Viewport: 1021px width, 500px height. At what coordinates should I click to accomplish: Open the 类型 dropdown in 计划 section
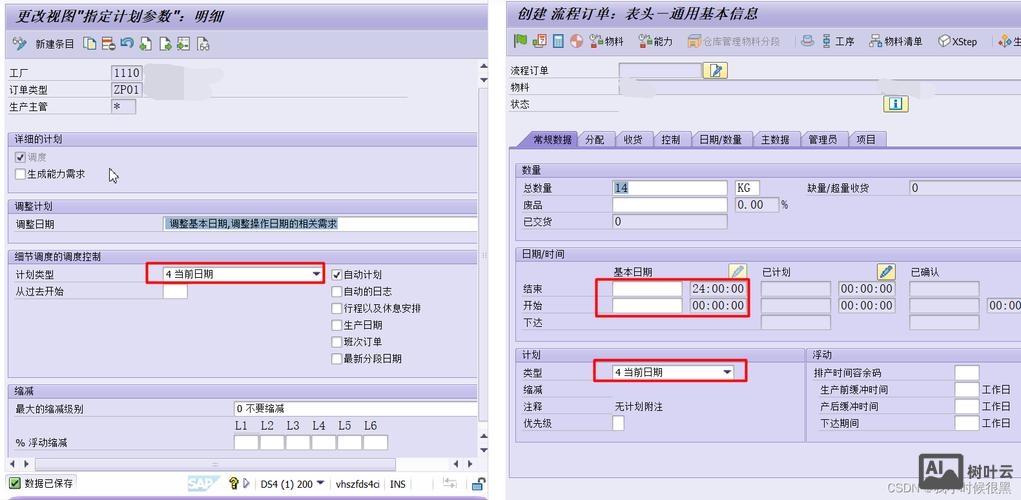(727, 372)
